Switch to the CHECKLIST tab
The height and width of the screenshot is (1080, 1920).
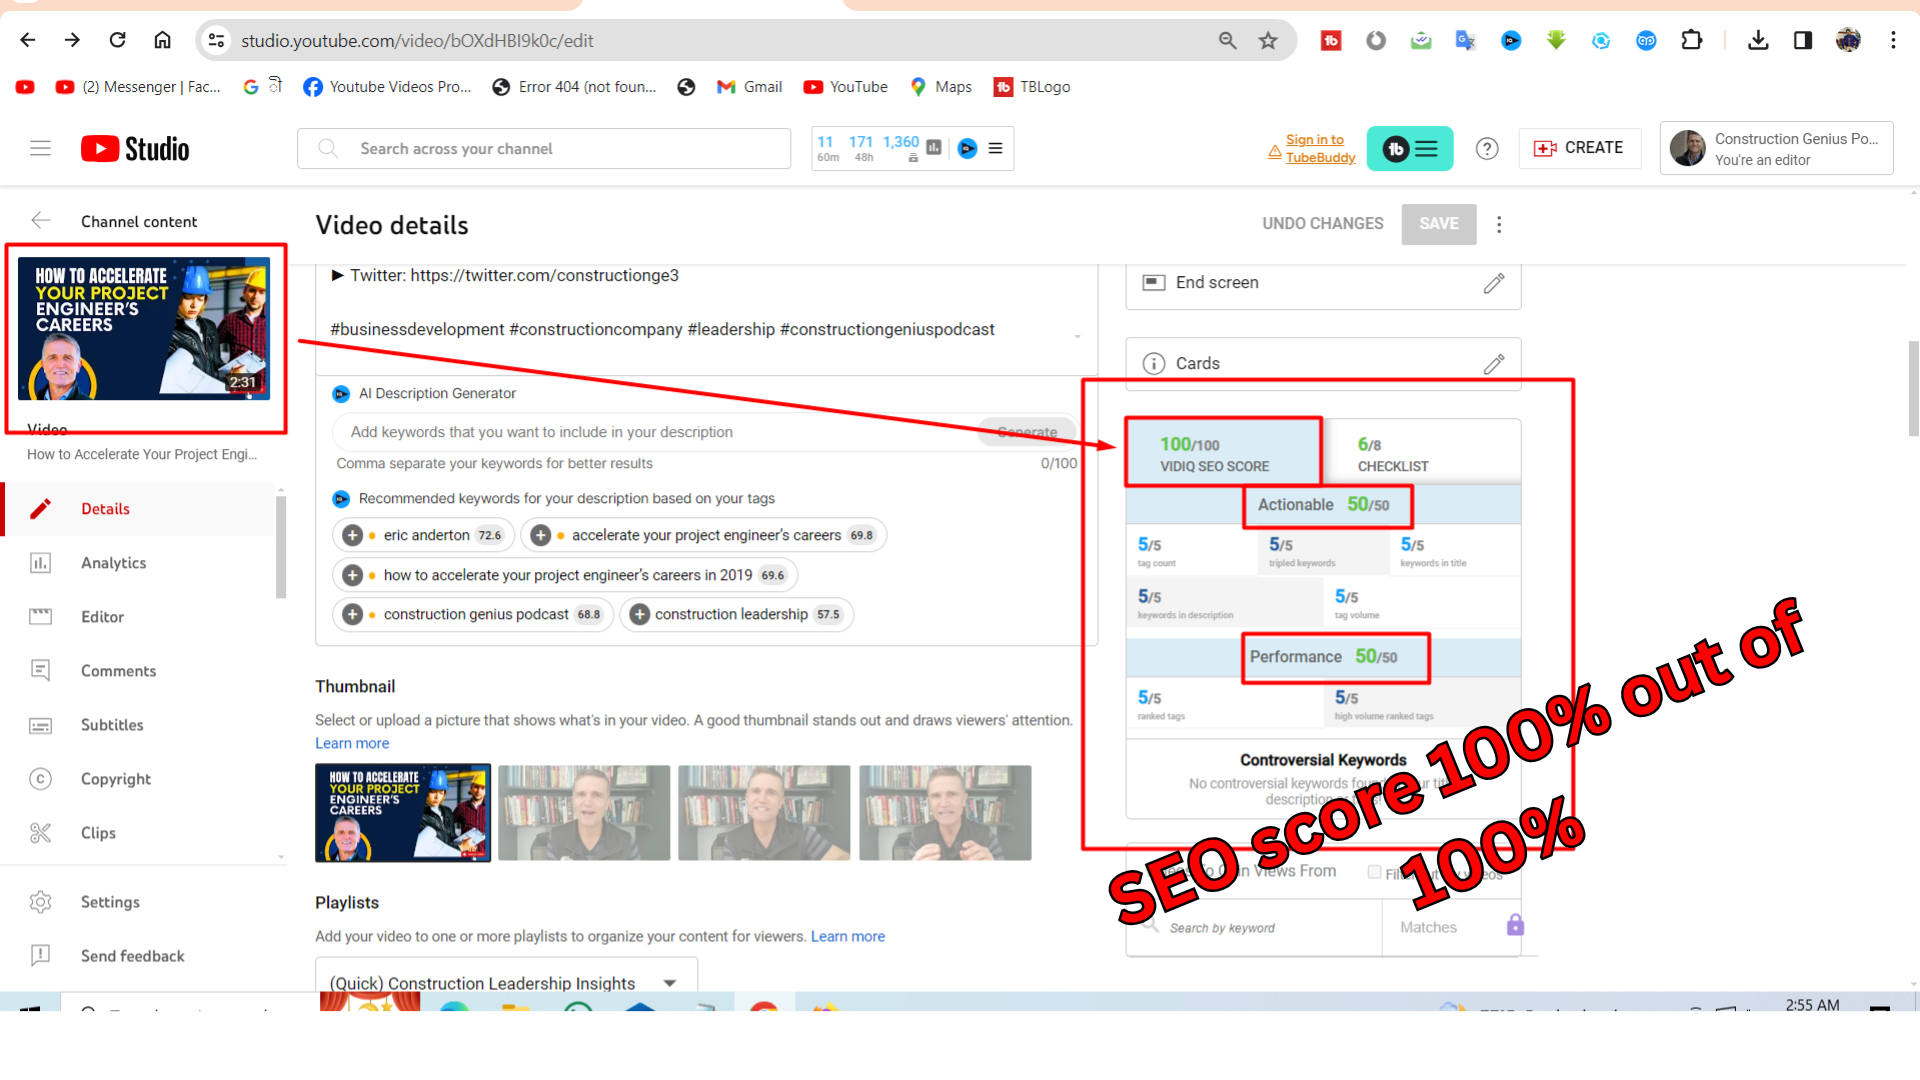[1421, 453]
